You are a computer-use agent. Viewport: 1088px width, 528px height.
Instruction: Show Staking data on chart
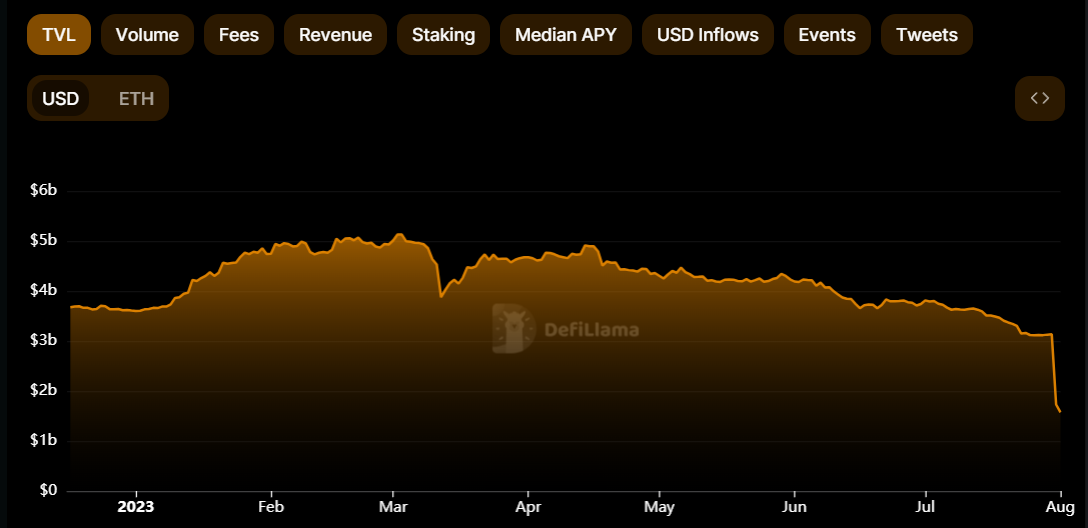(x=443, y=35)
